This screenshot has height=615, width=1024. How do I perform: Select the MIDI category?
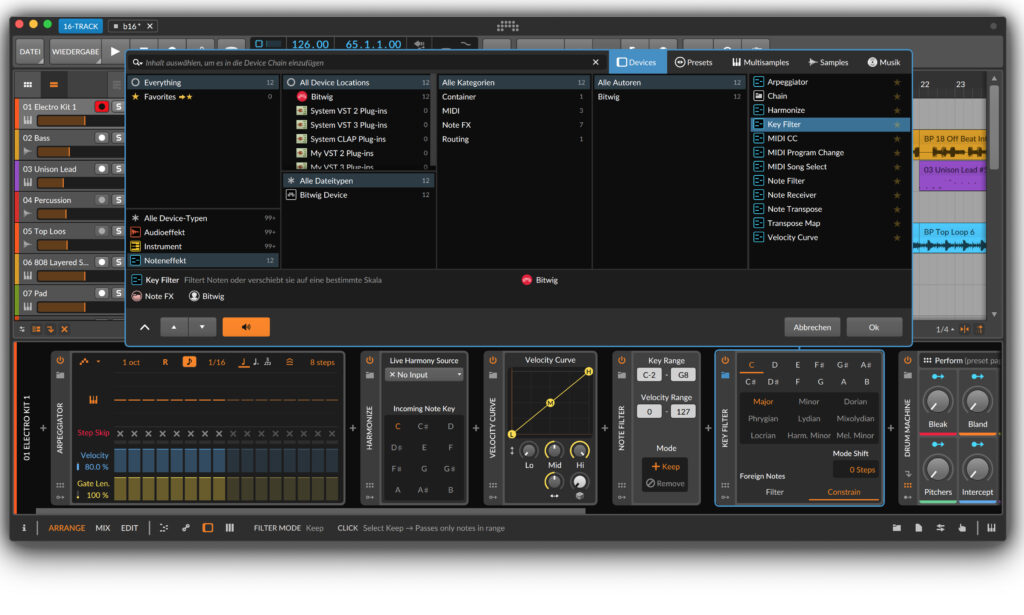[x=512, y=111]
